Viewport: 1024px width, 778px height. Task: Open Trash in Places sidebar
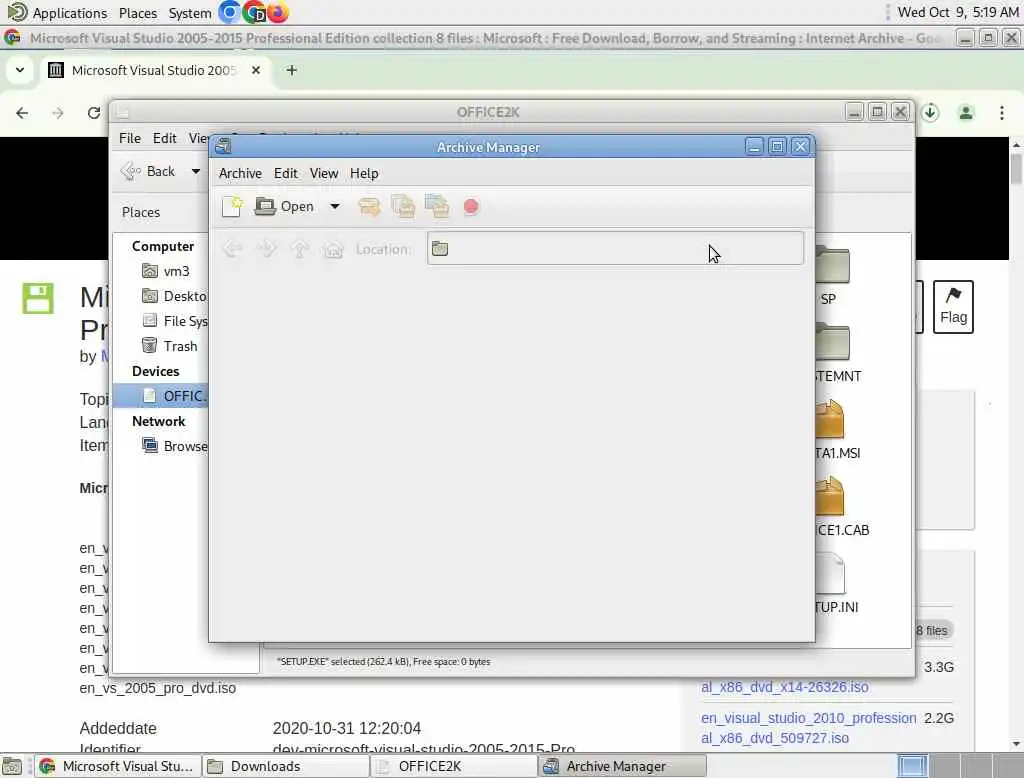tap(170, 346)
